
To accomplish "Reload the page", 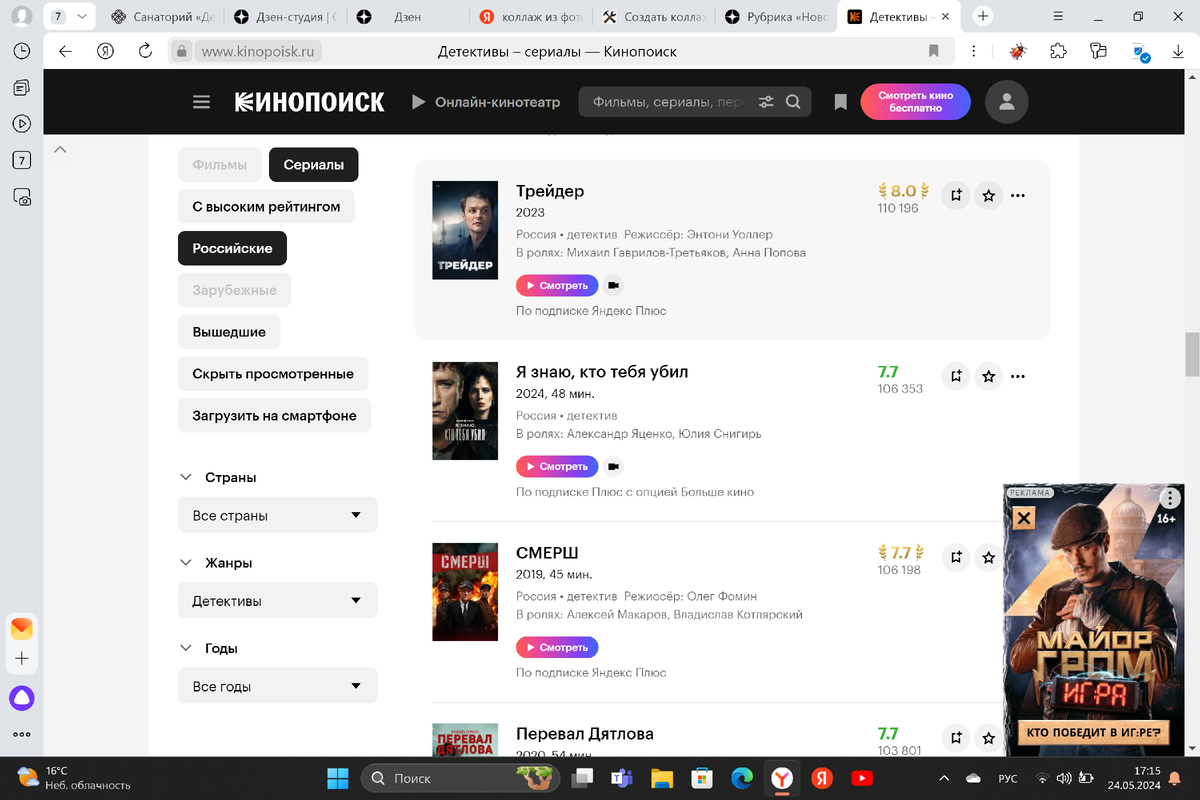I will 145,51.
